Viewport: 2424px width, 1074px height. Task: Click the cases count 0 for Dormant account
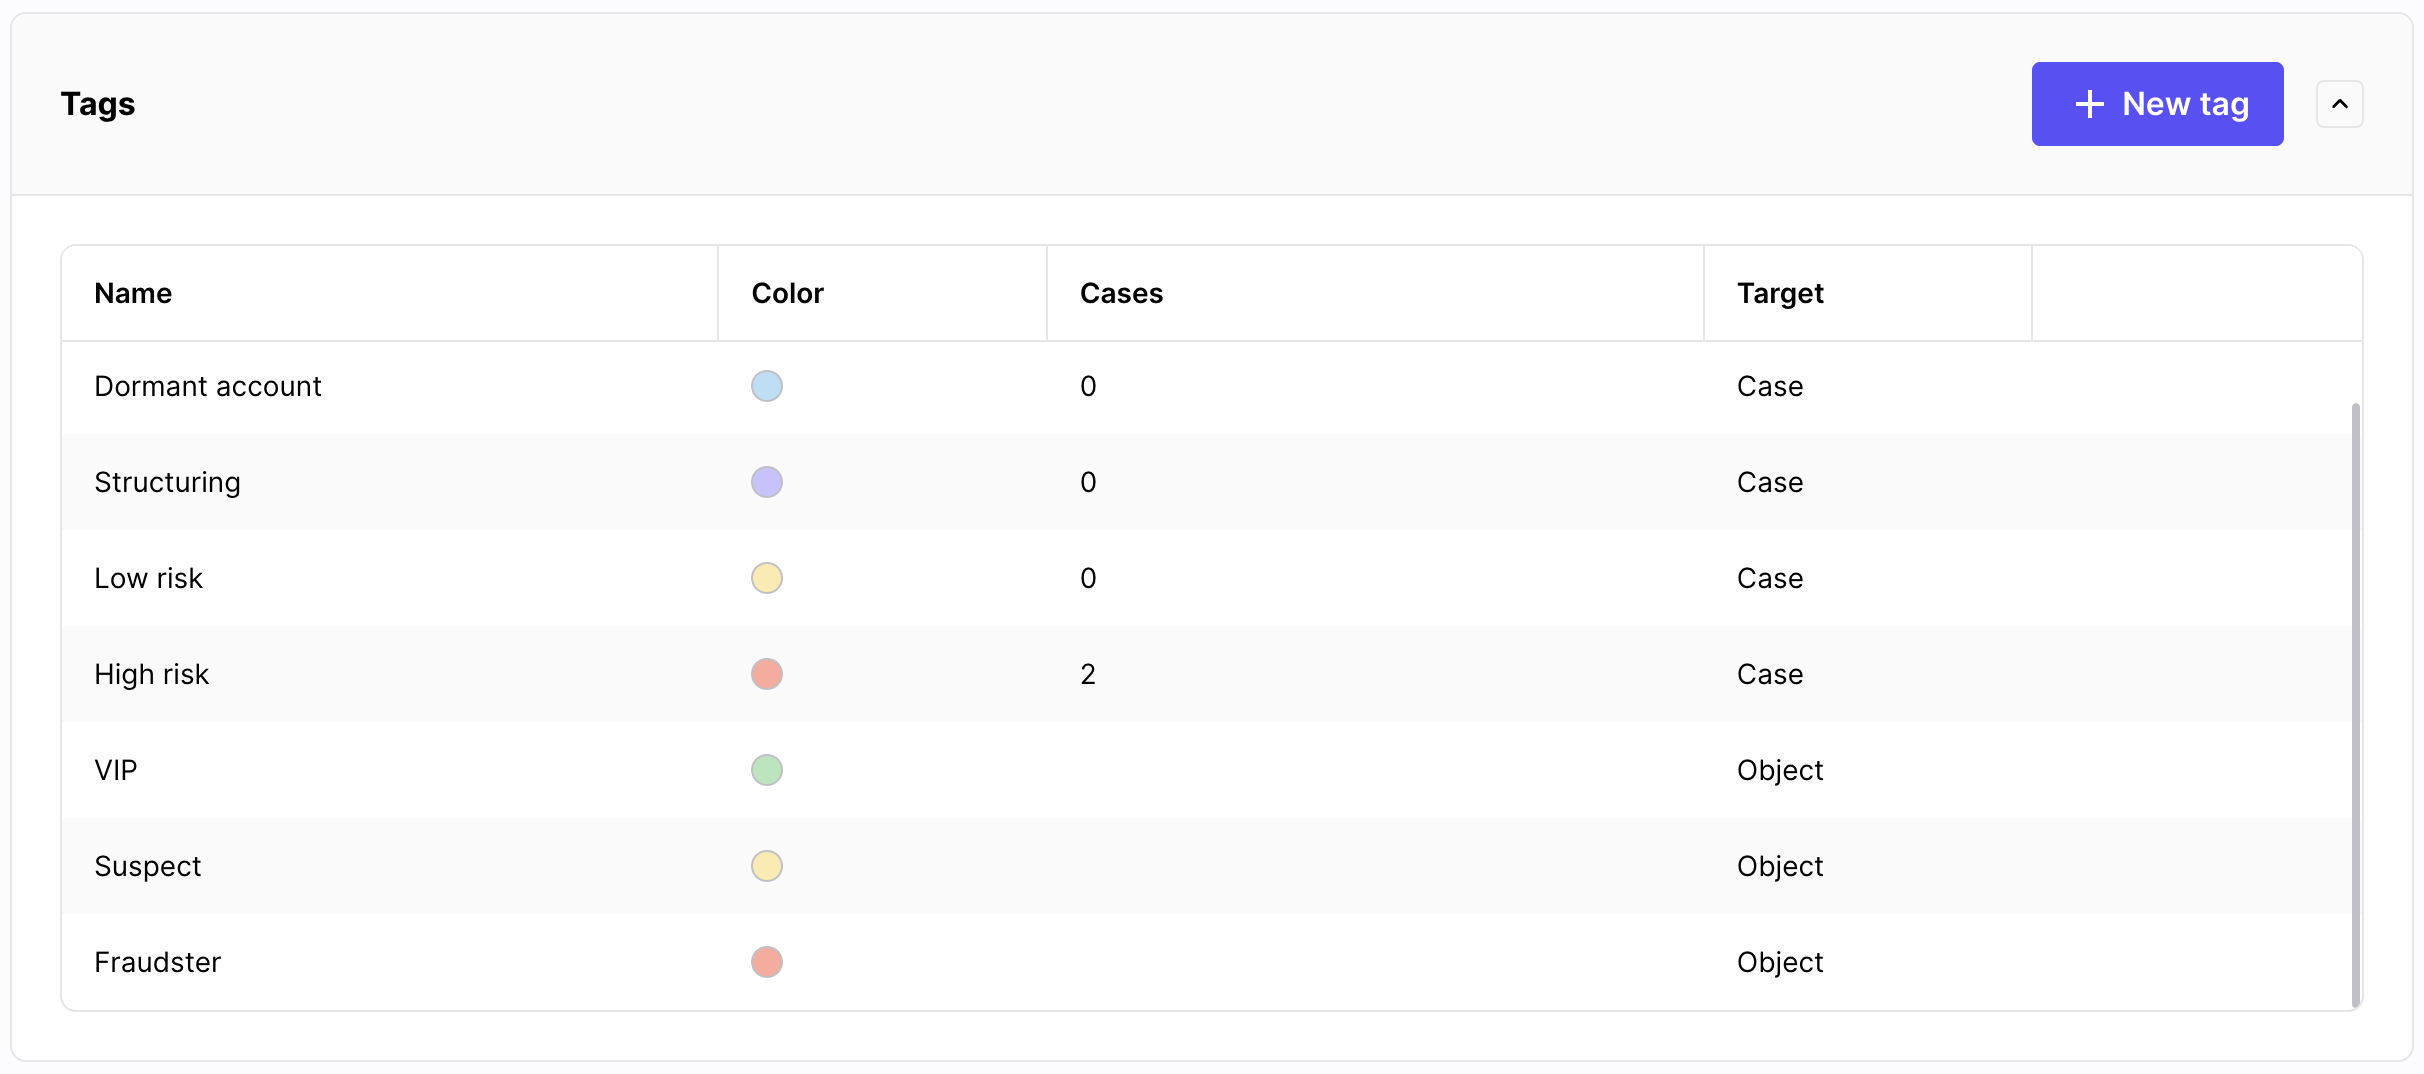pos(1088,386)
